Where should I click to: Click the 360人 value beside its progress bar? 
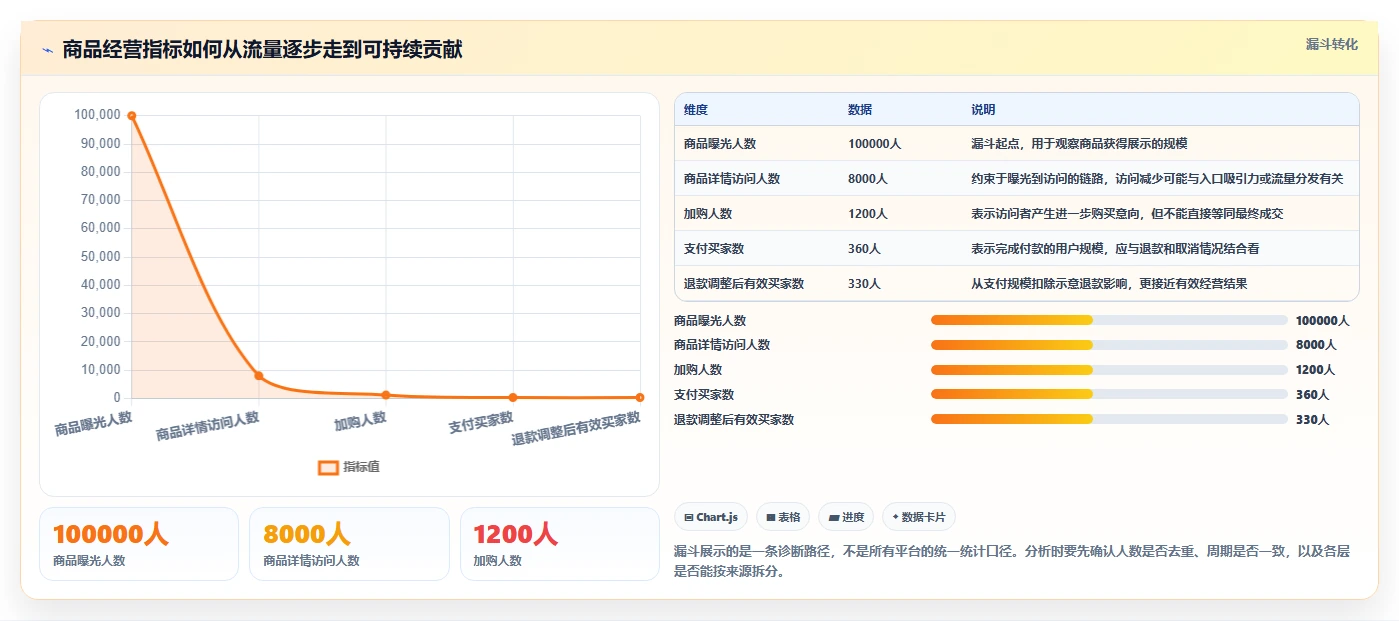point(1312,395)
